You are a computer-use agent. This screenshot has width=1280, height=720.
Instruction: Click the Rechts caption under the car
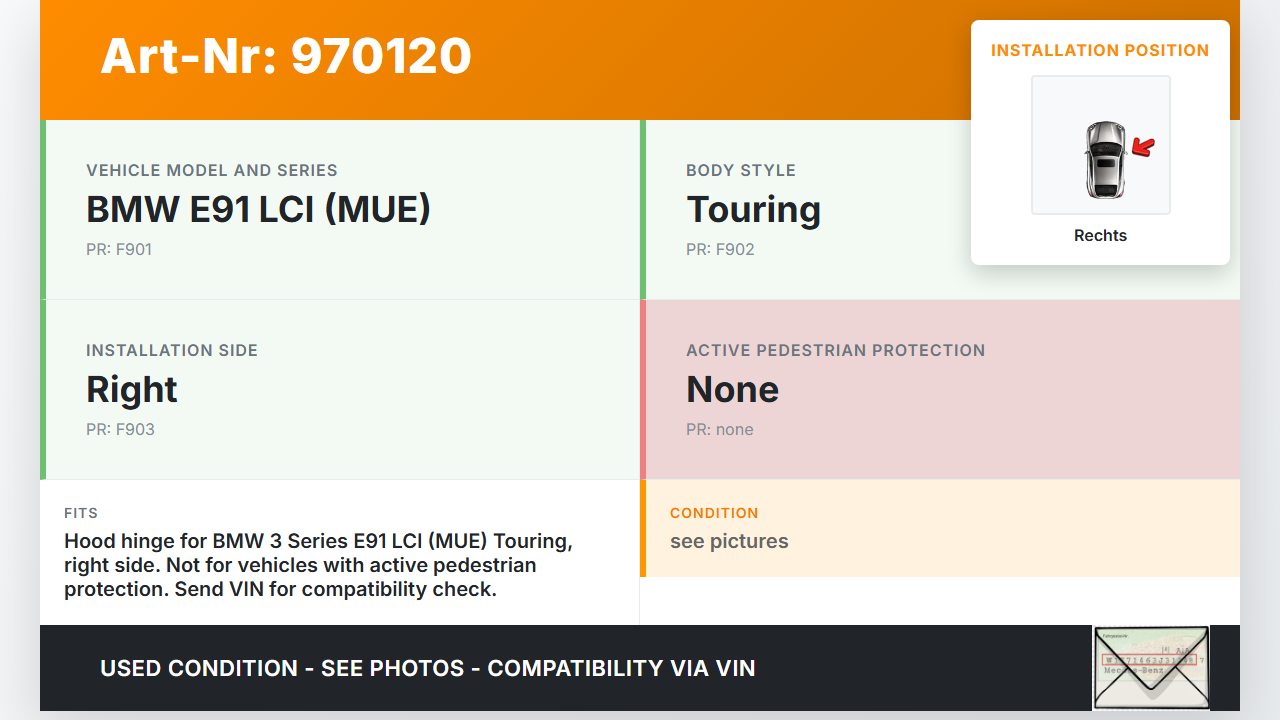coord(1100,236)
